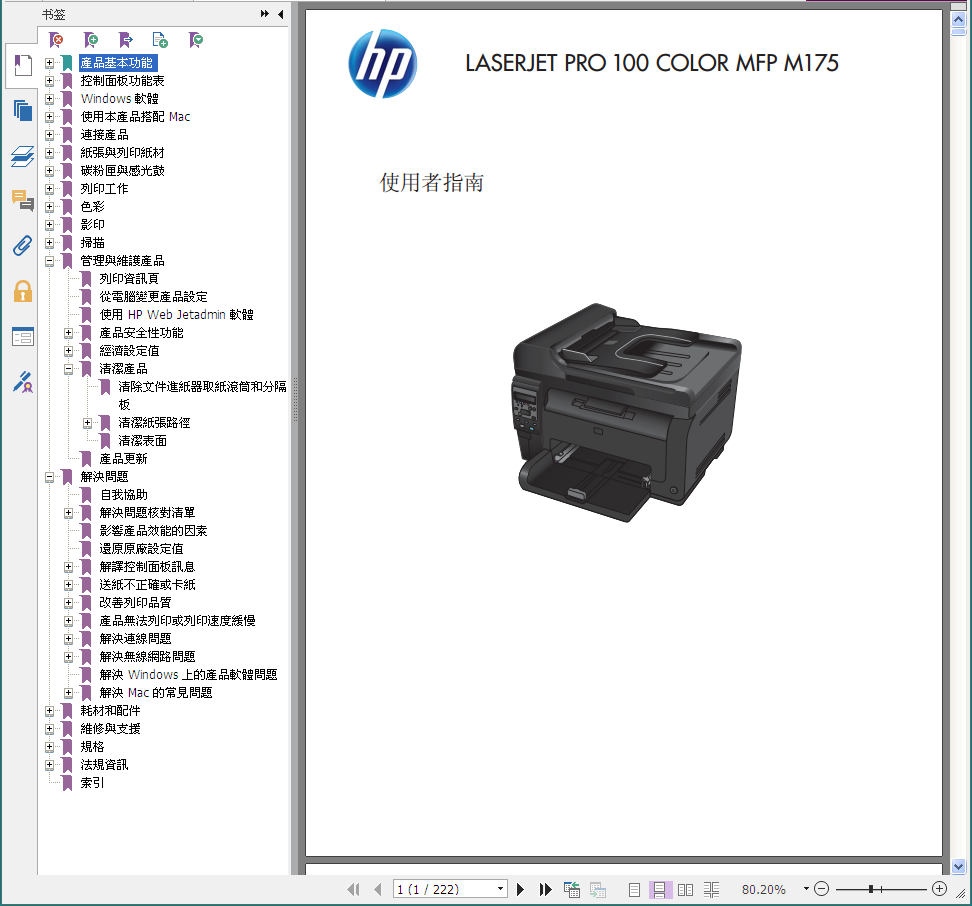The width and height of the screenshot is (972, 906).
Task: Go to the previous page
Action: [378, 889]
